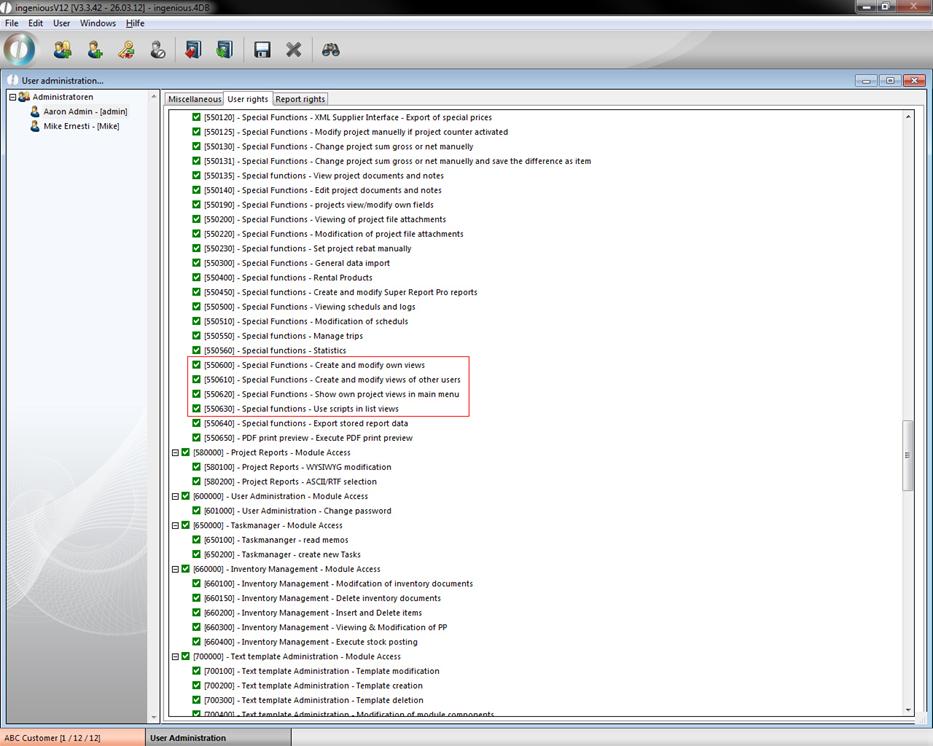The height and width of the screenshot is (746, 933).
Task: Uncheck 601000 Change password checkbox
Action: coord(197,511)
